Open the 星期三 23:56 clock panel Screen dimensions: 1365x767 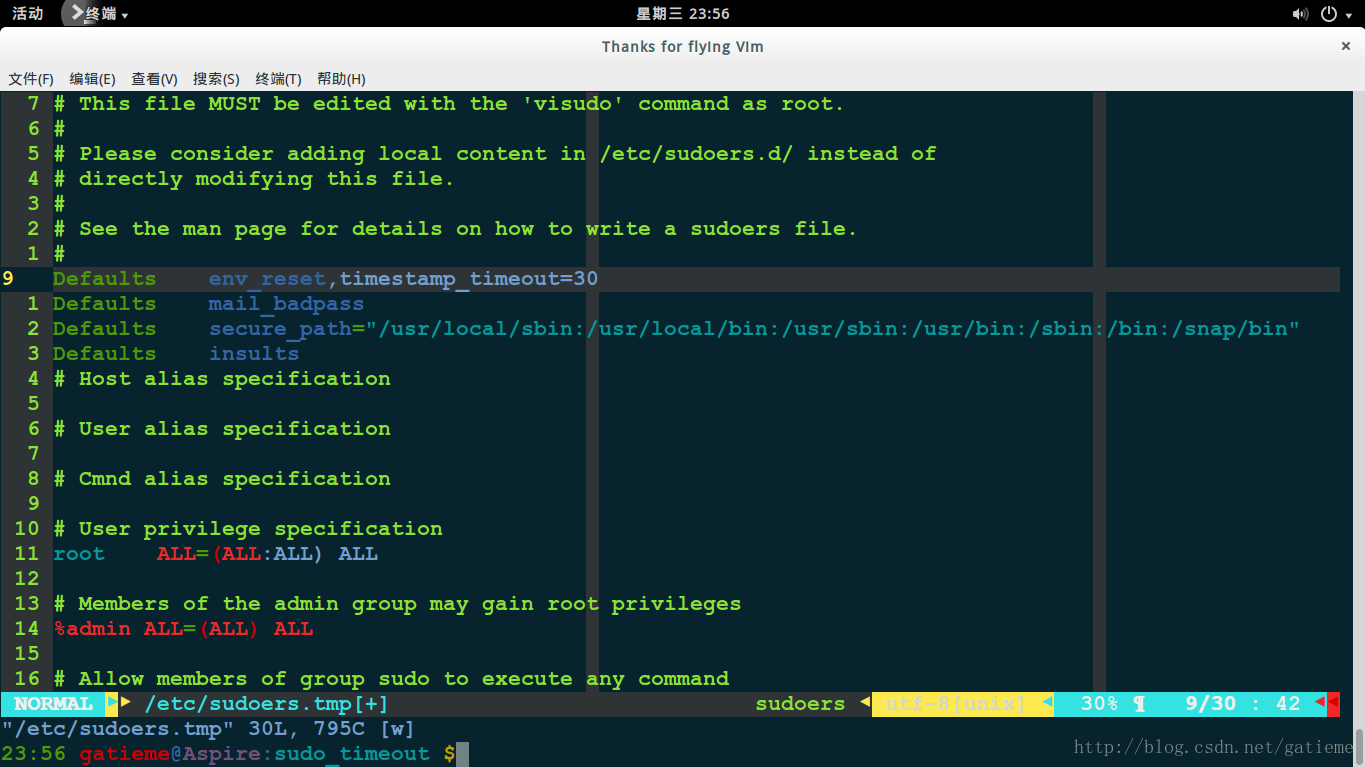[683, 14]
